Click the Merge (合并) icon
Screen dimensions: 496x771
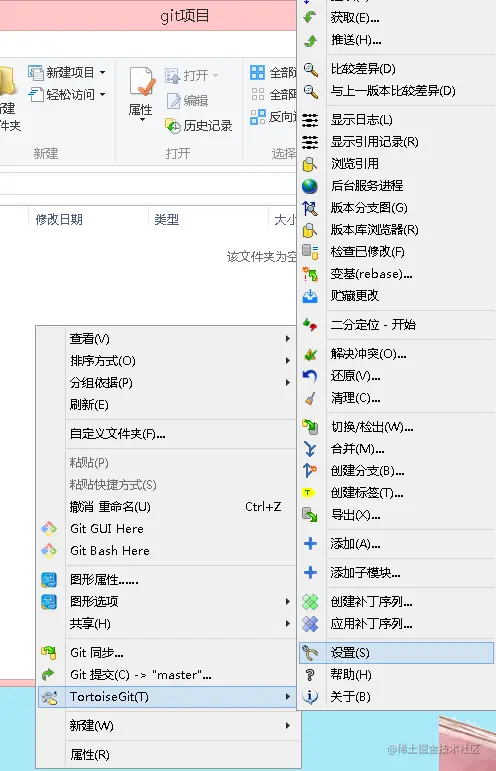[310, 449]
